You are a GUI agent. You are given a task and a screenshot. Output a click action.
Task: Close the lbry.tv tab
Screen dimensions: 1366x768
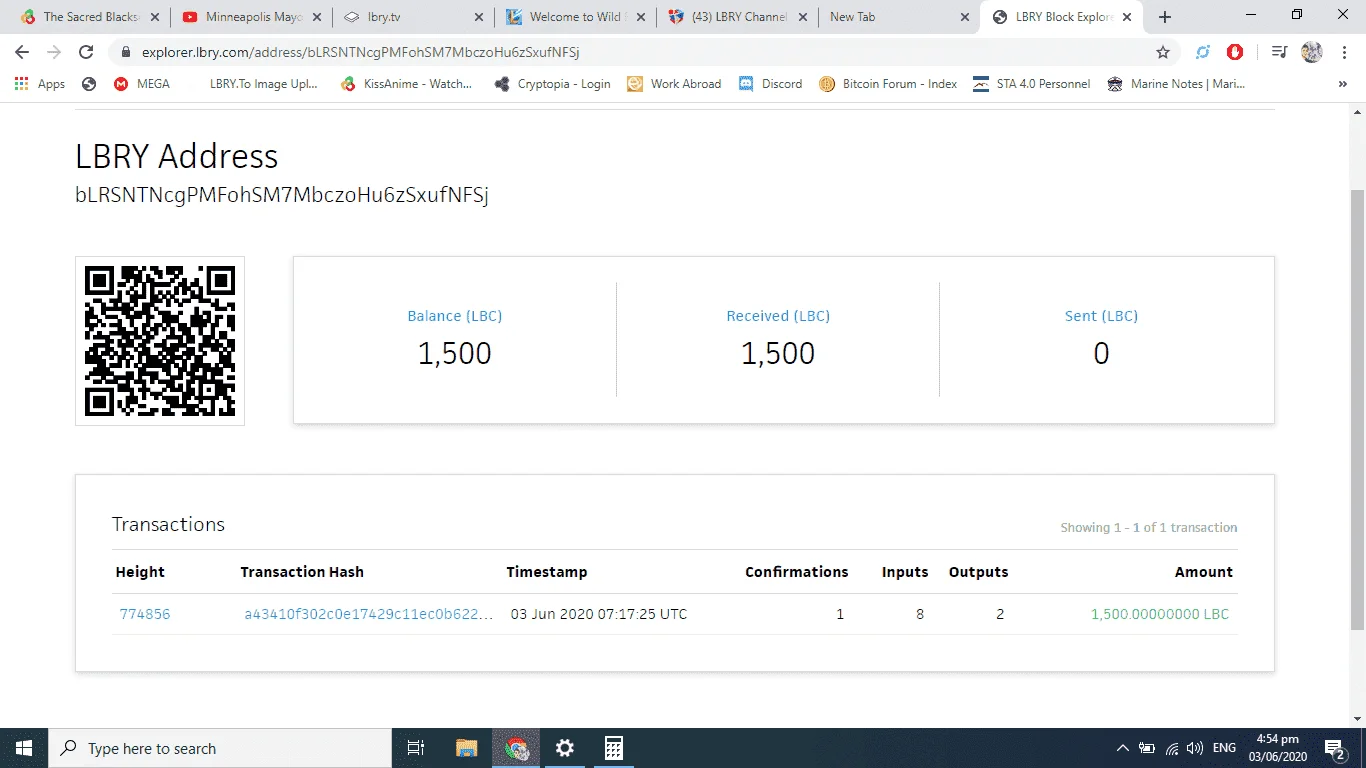click(478, 17)
